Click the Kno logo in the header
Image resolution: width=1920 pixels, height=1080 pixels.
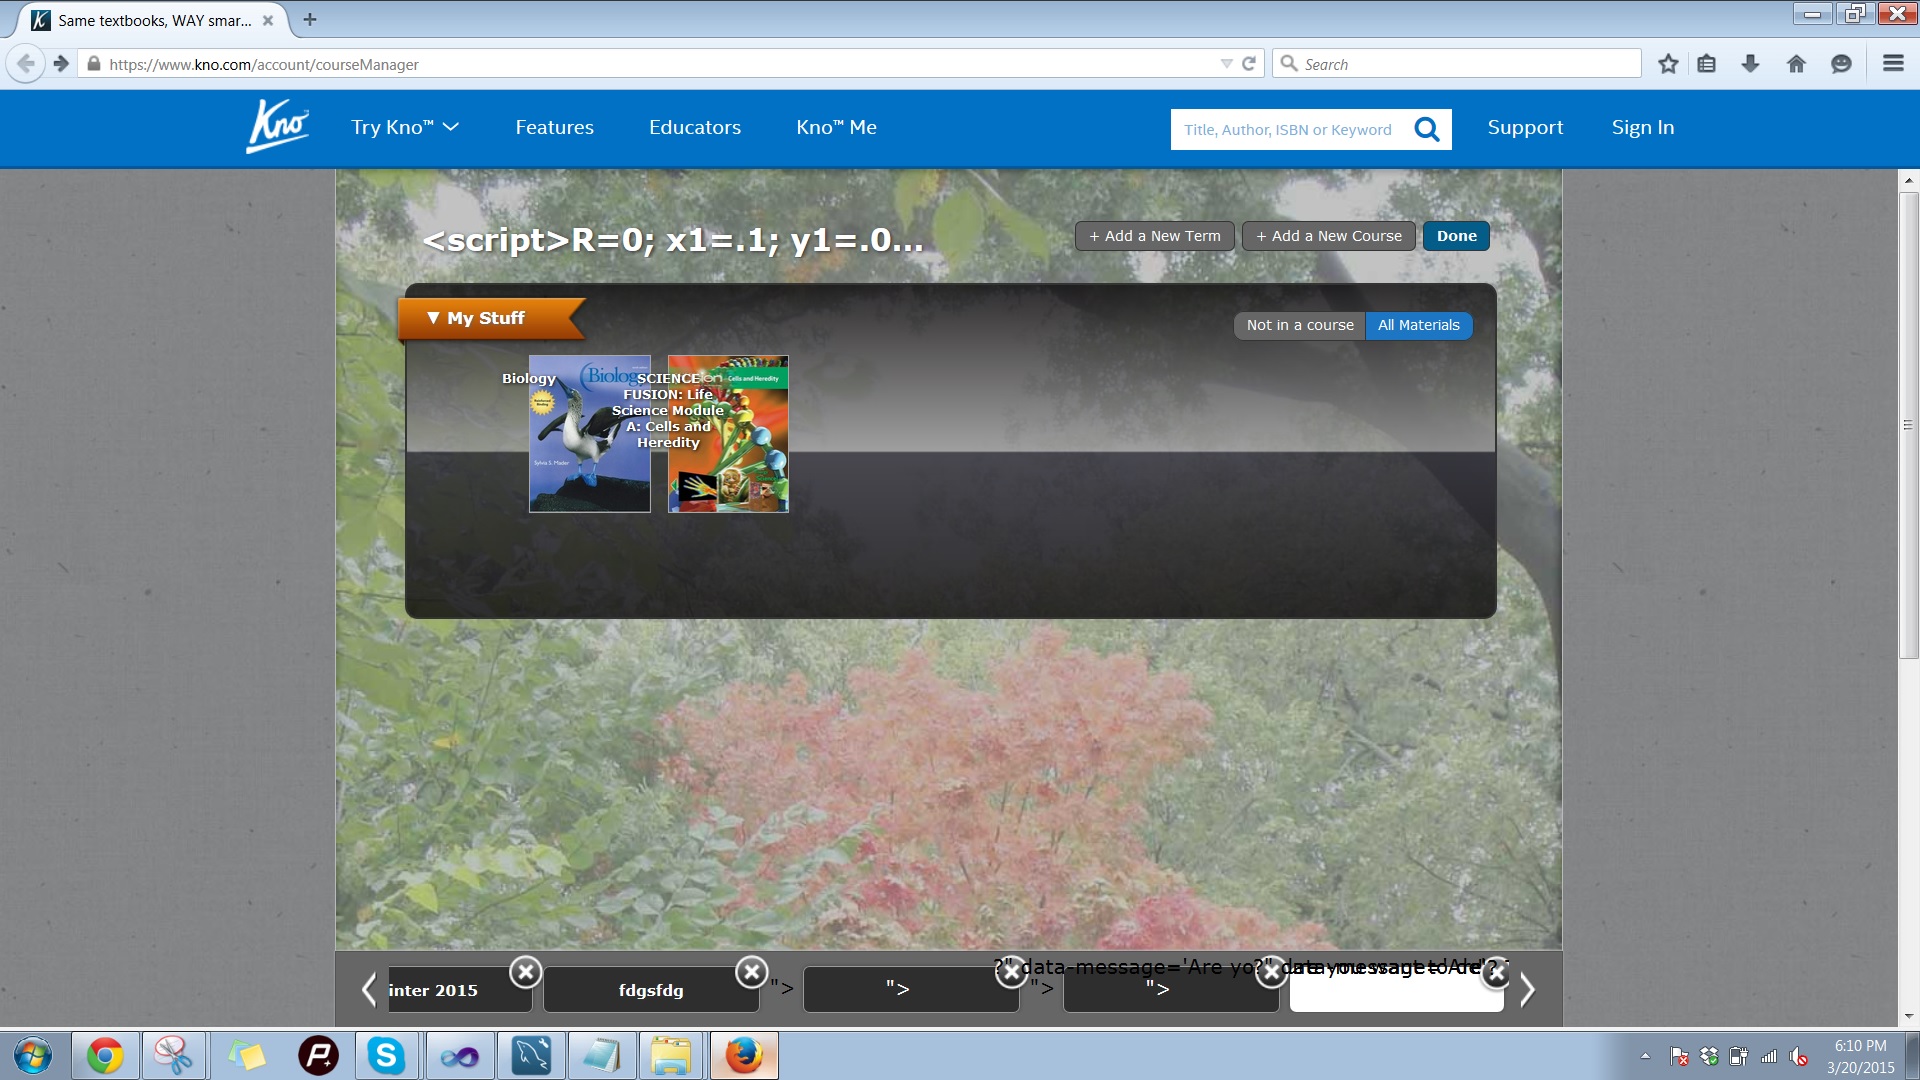pos(277,126)
